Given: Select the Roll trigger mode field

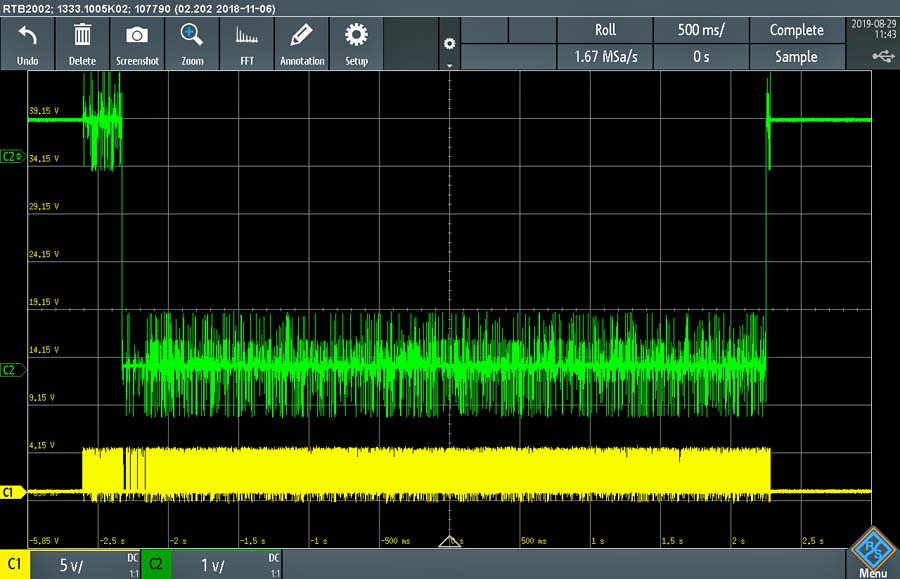Looking at the screenshot, I should [x=605, y=30].
